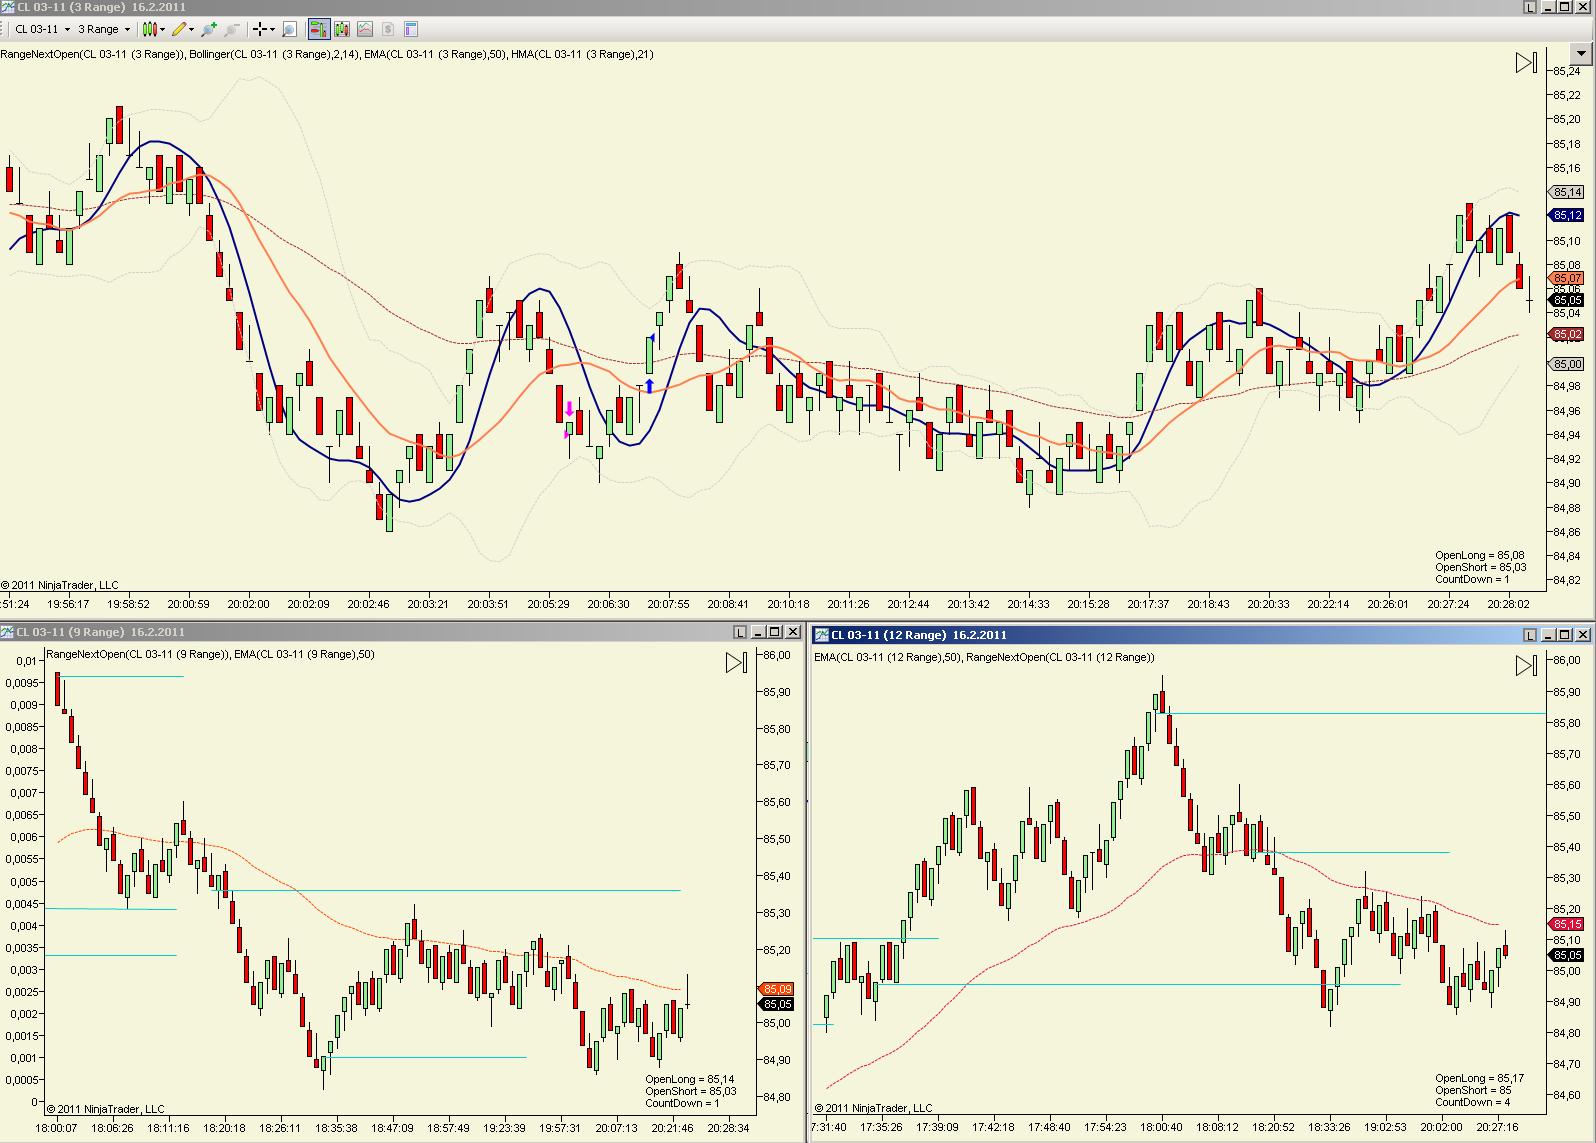Open the small arrow dropdown above the price axis

(x=1582, y=53)
